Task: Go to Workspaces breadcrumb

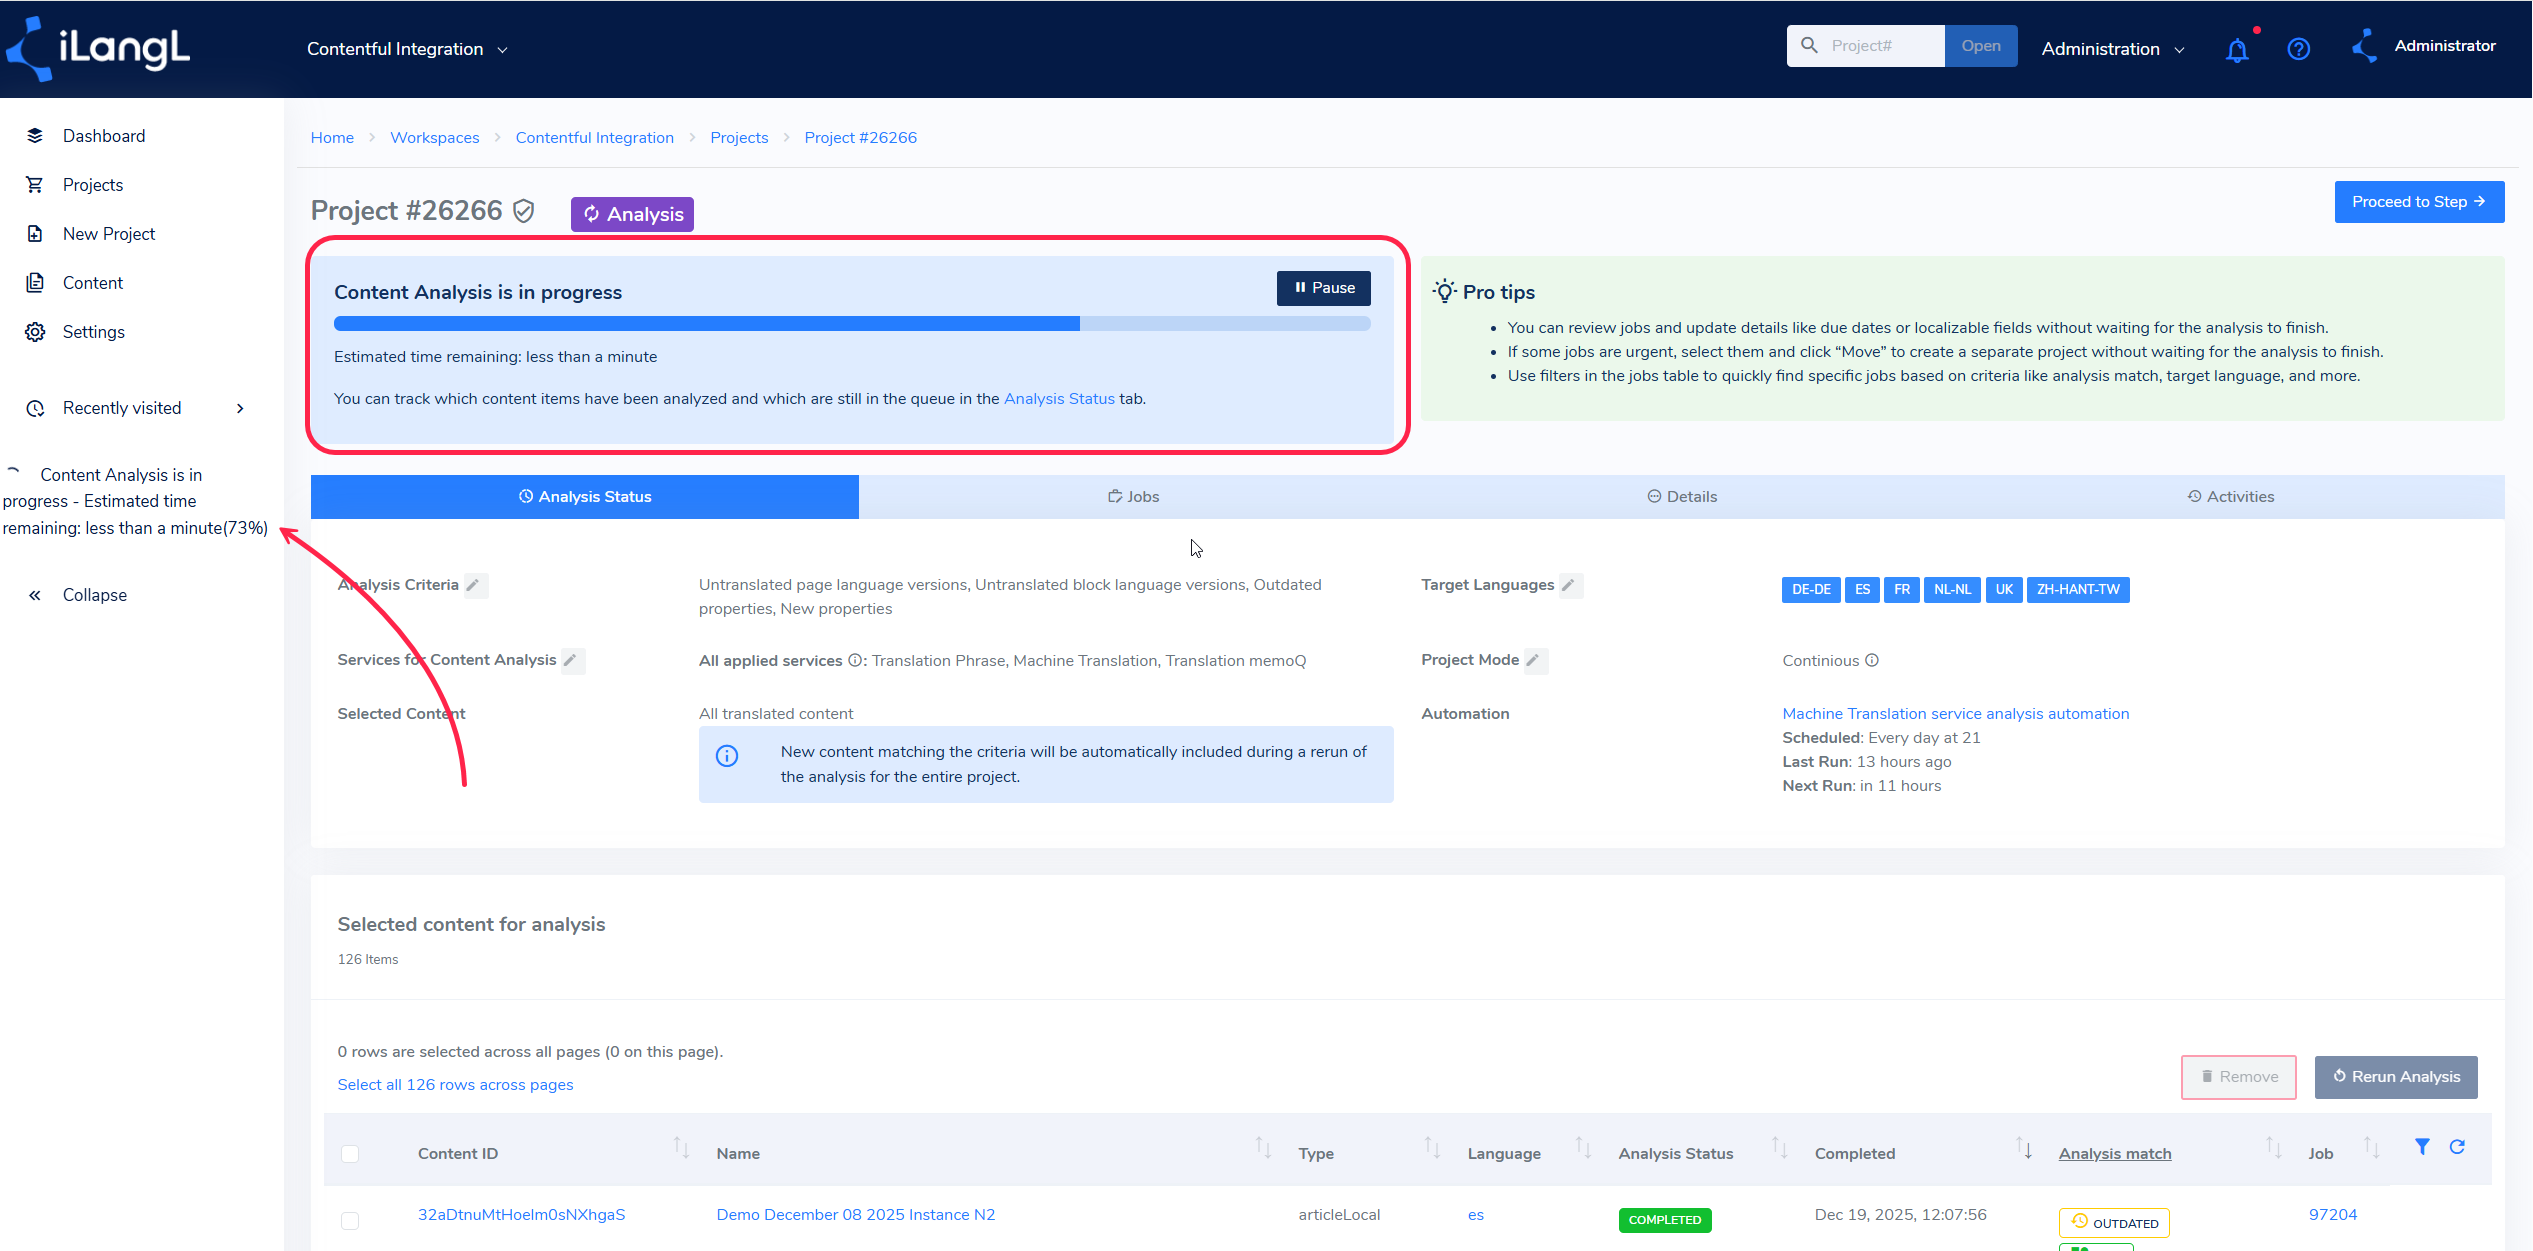Action: pyautogui.click(x=435, y=138)
